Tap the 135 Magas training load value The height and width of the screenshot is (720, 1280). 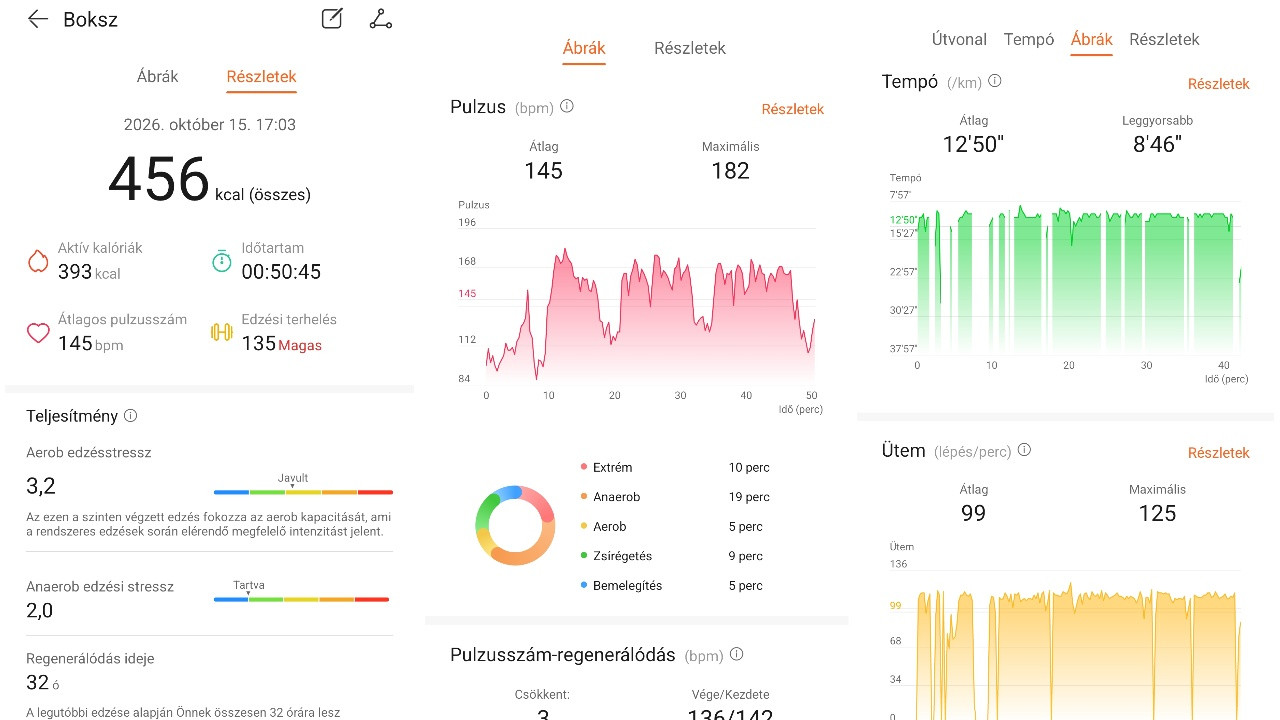281,344
